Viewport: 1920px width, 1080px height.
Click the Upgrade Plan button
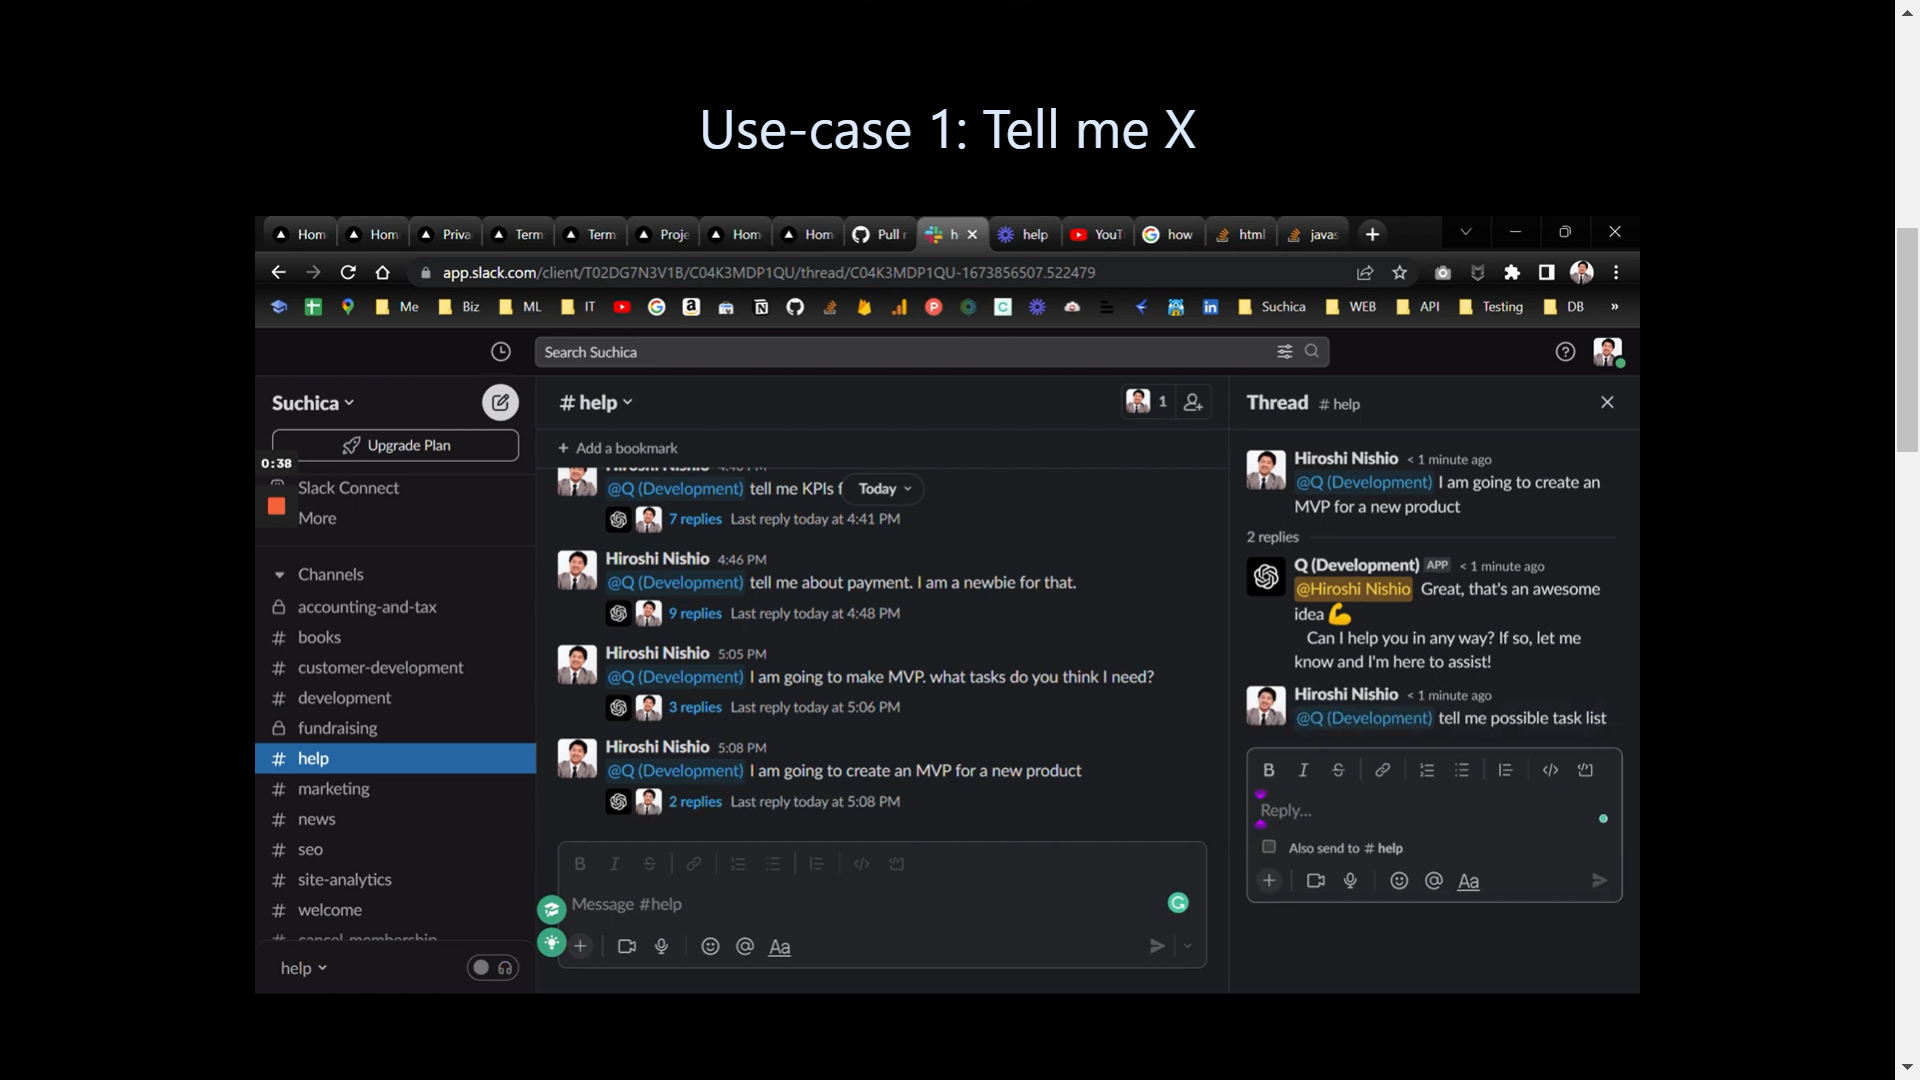coord(395,446)
